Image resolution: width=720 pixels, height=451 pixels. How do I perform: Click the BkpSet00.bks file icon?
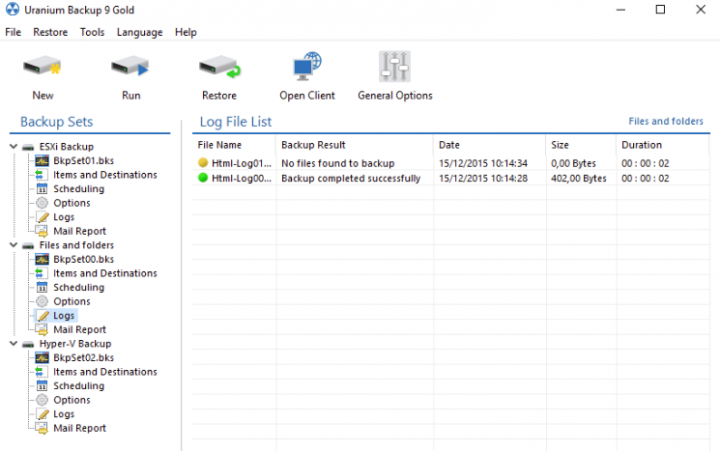(42, 259)
